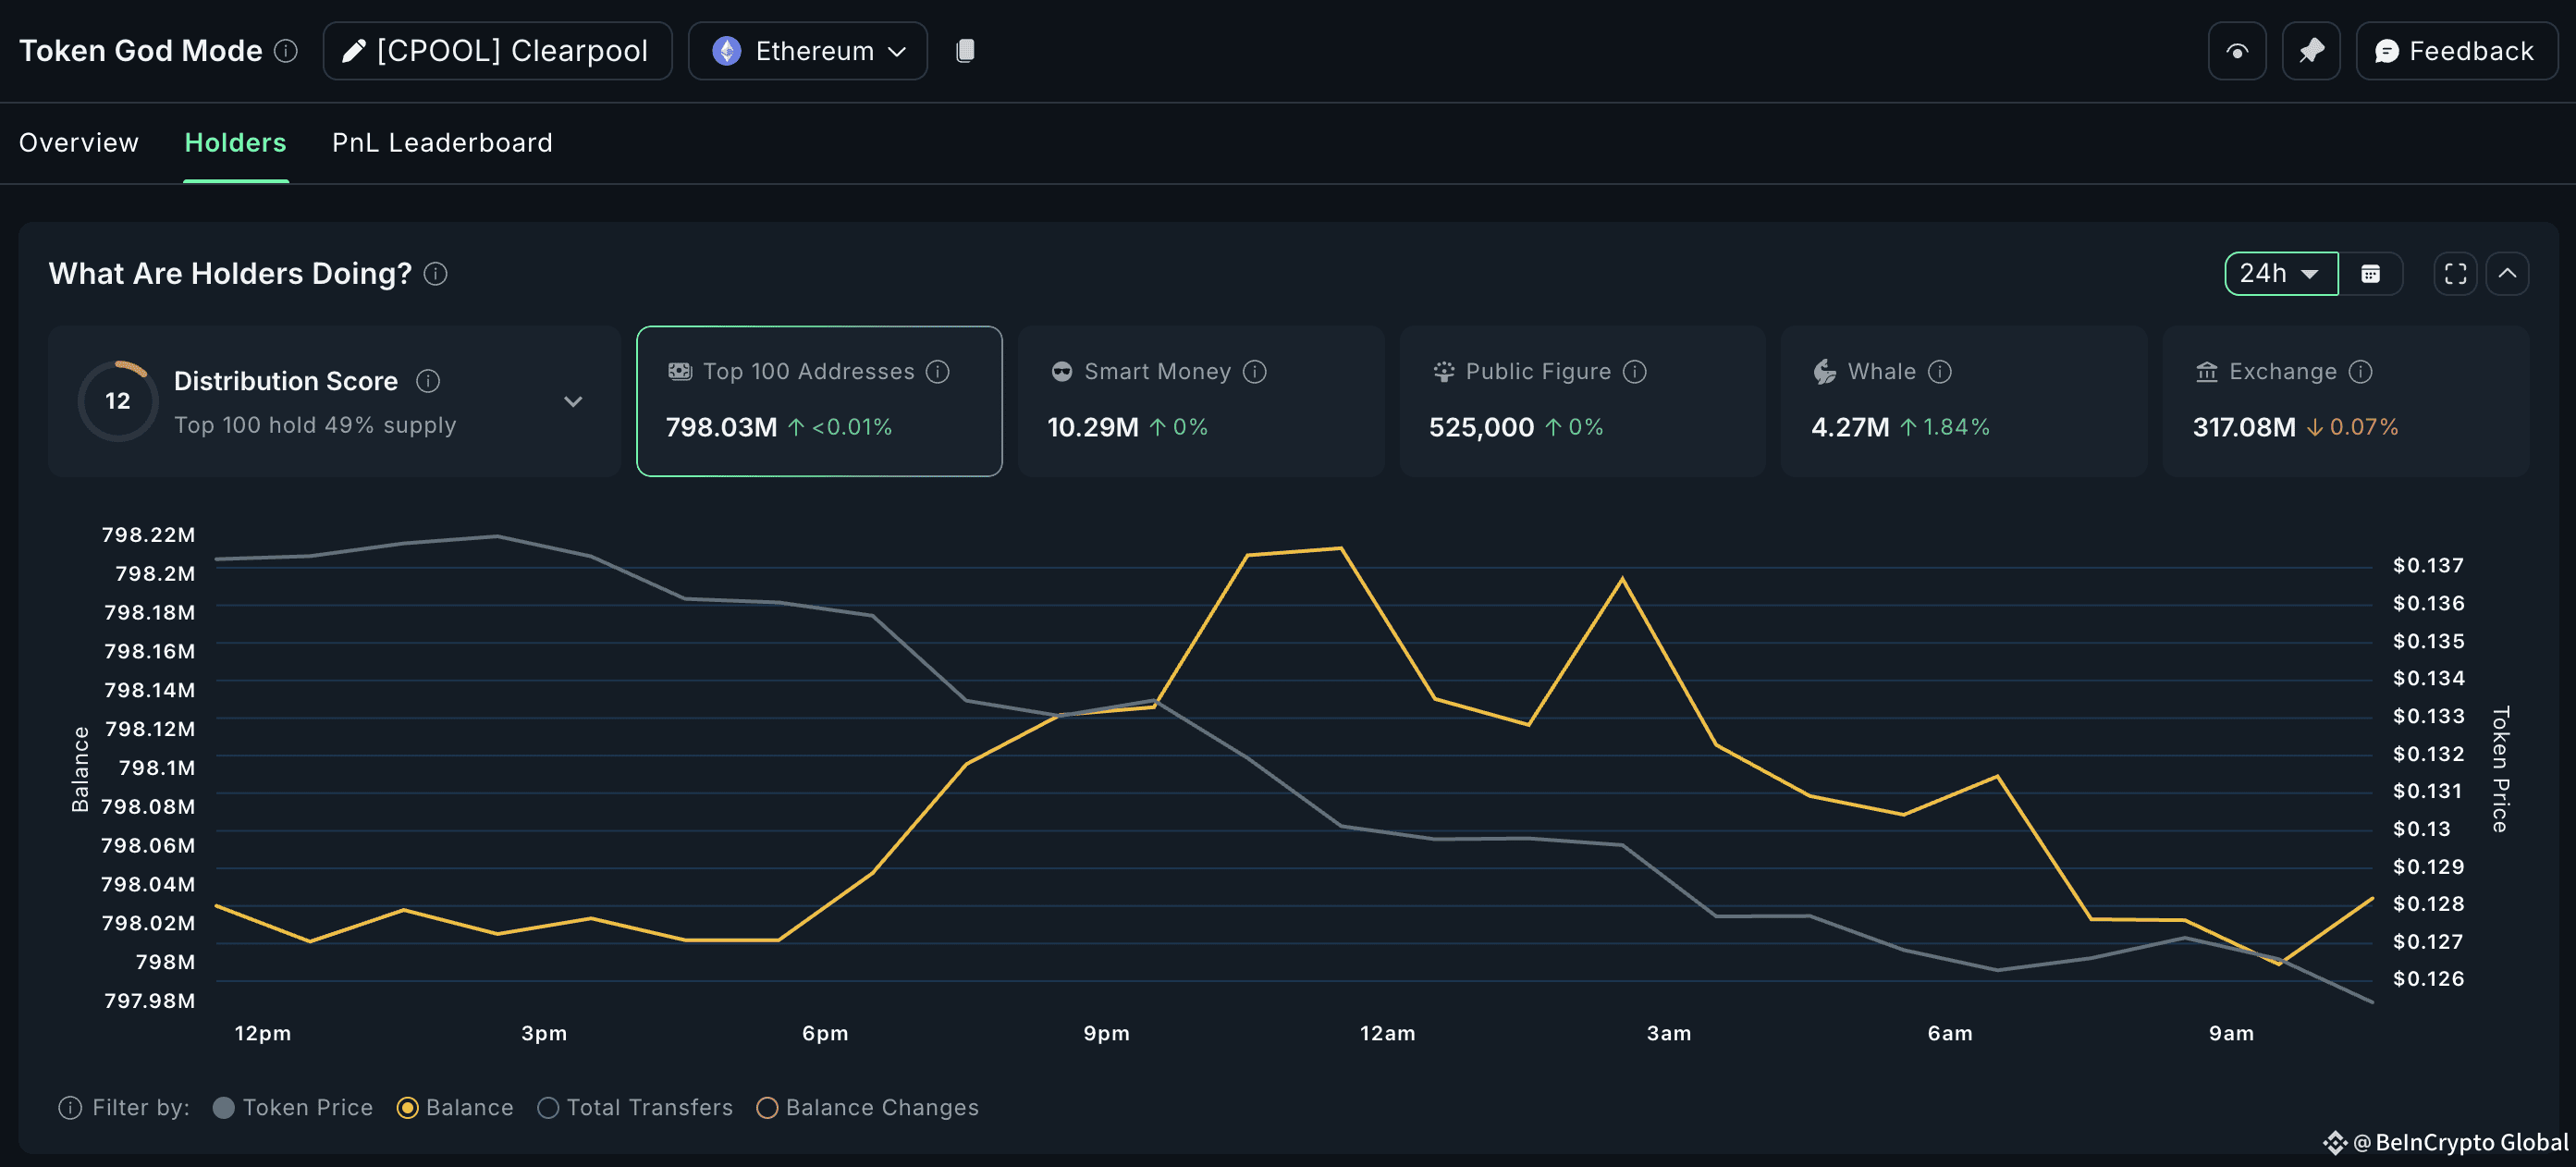This screenshot has width=2576, height=1167.
Task: Select the Public Figure card
Action: pyautogui.click(x=1582, y=401)
